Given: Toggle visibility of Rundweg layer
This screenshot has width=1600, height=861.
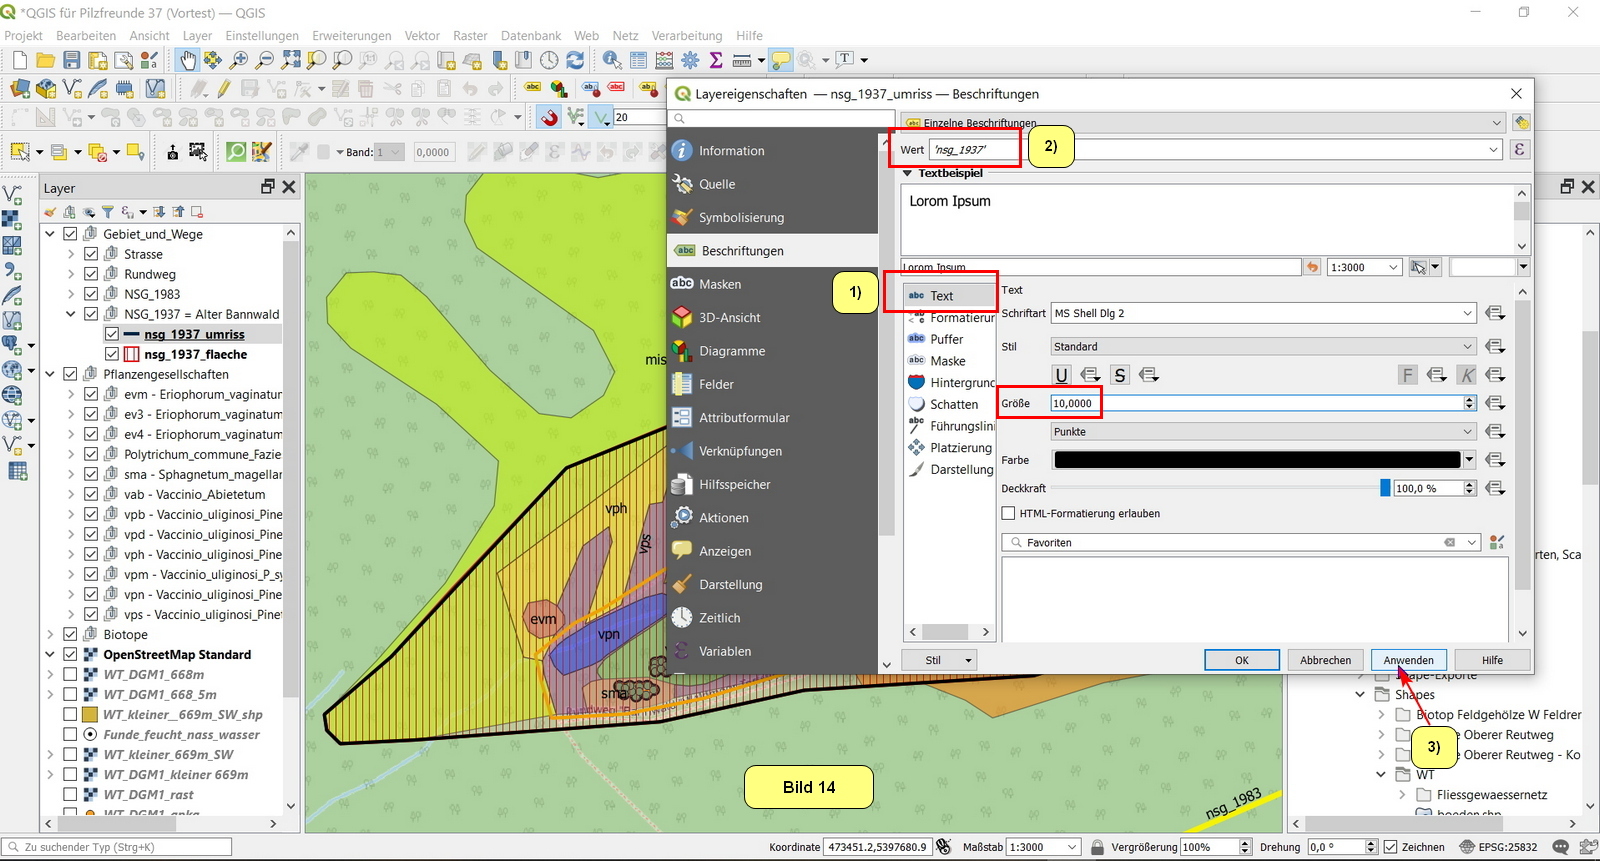Looking at the screenshot, I should tap(91, 274).
